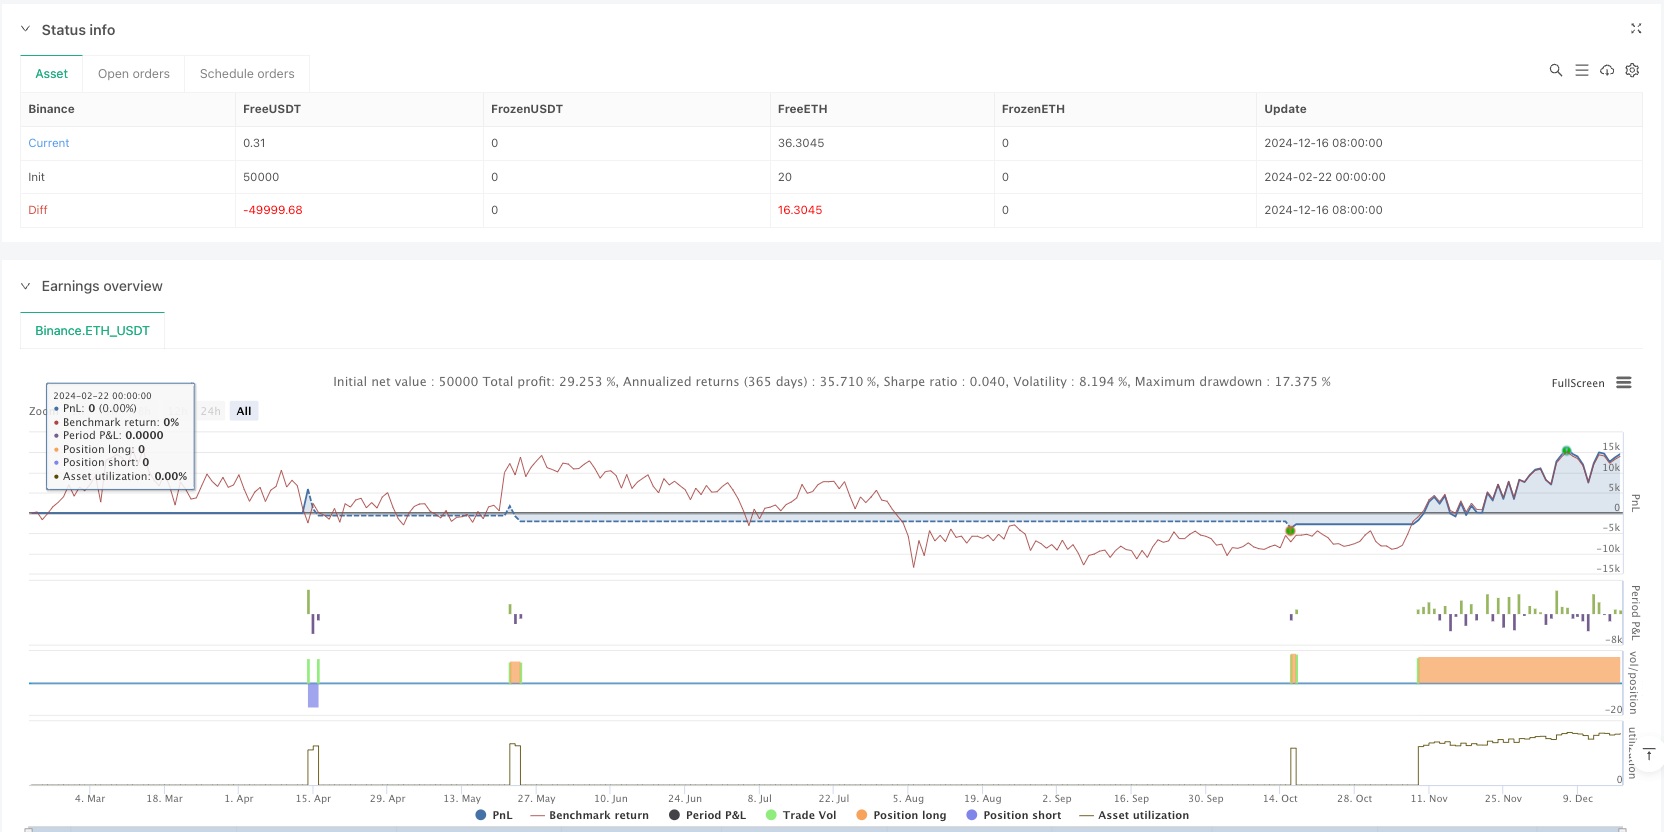Open the chart hamburger menu icon

pos(1624,383)
